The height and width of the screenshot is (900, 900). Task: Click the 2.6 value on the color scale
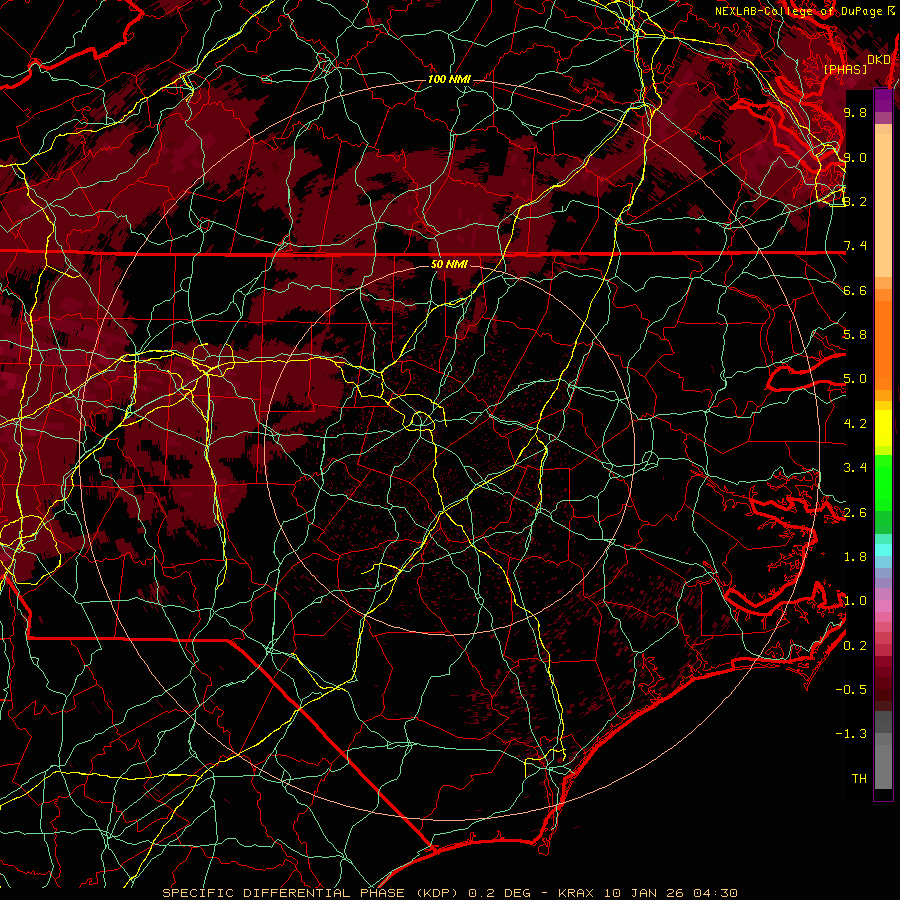855,513
